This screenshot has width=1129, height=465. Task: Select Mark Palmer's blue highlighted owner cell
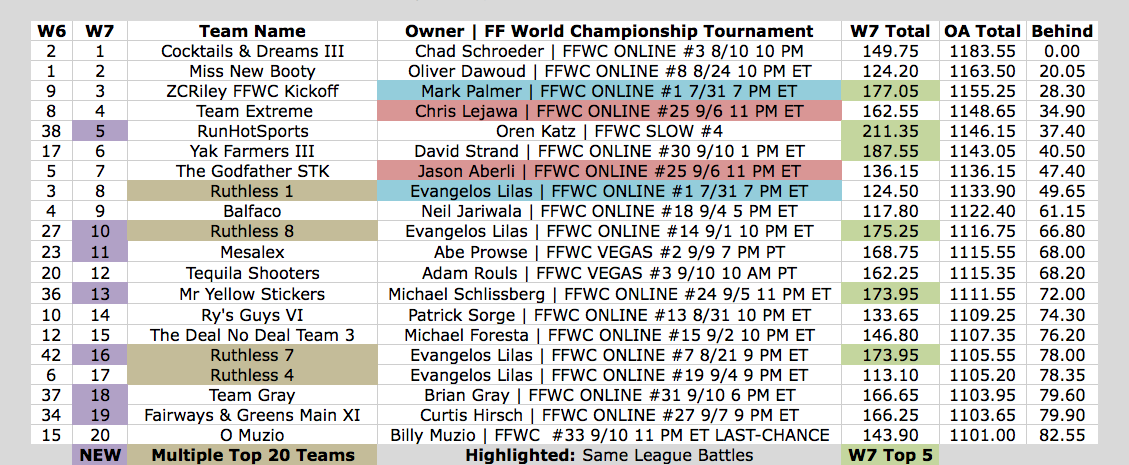click(609, 91)
